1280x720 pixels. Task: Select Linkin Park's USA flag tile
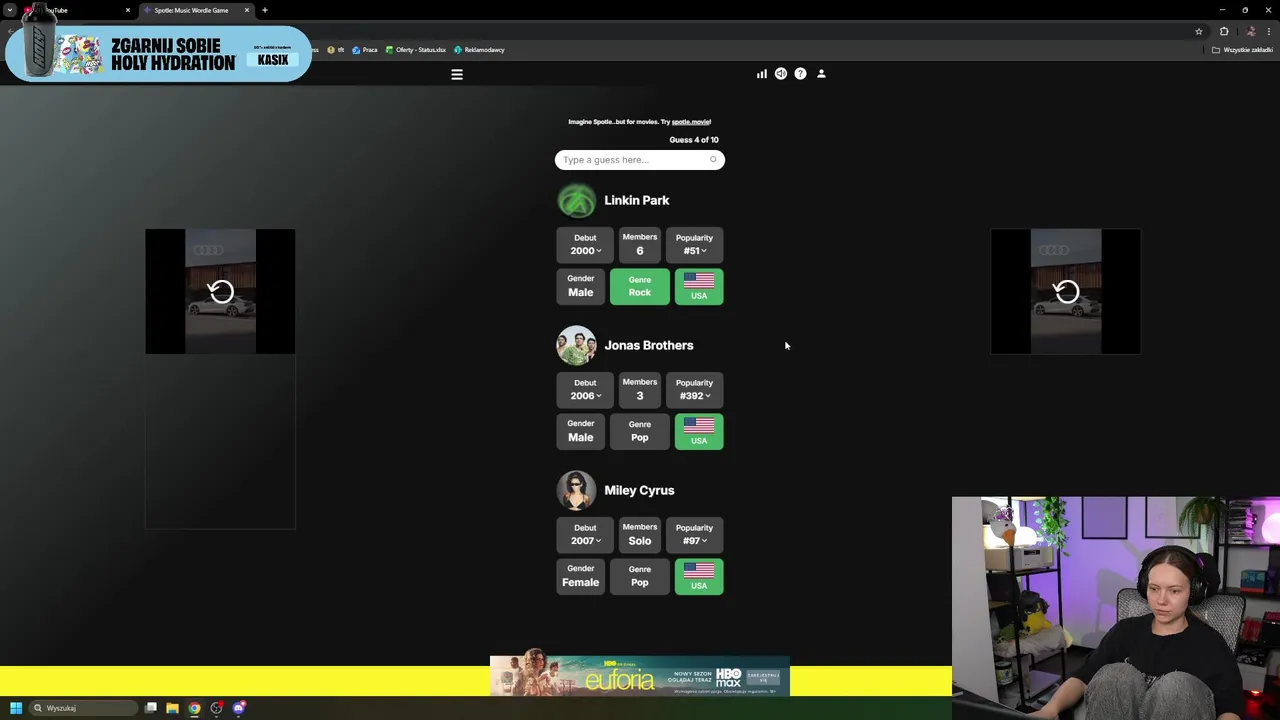pos(699,287)
